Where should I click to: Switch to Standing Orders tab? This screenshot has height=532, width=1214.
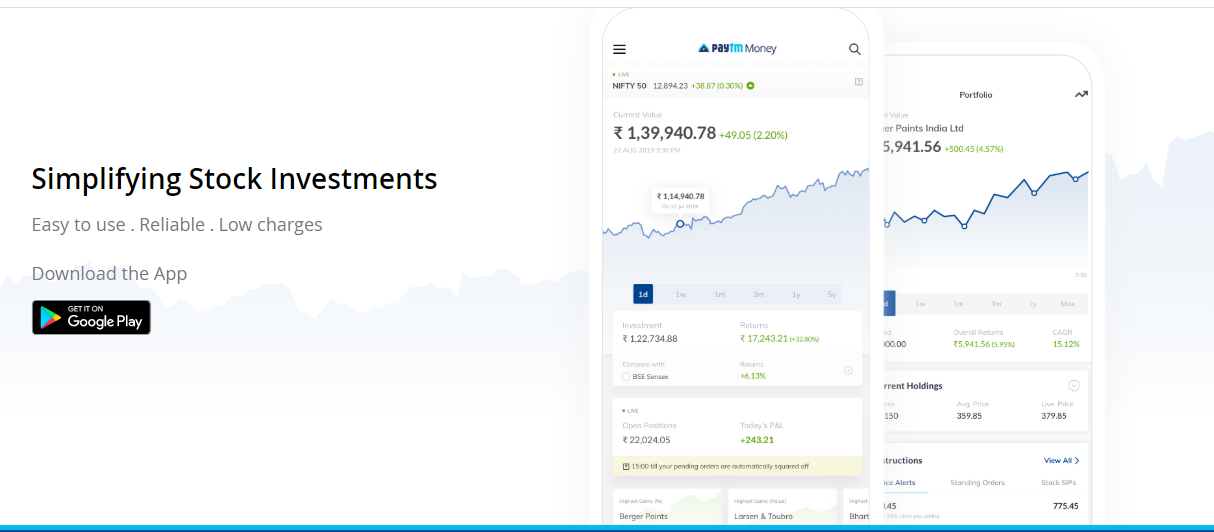pos(977,483)
